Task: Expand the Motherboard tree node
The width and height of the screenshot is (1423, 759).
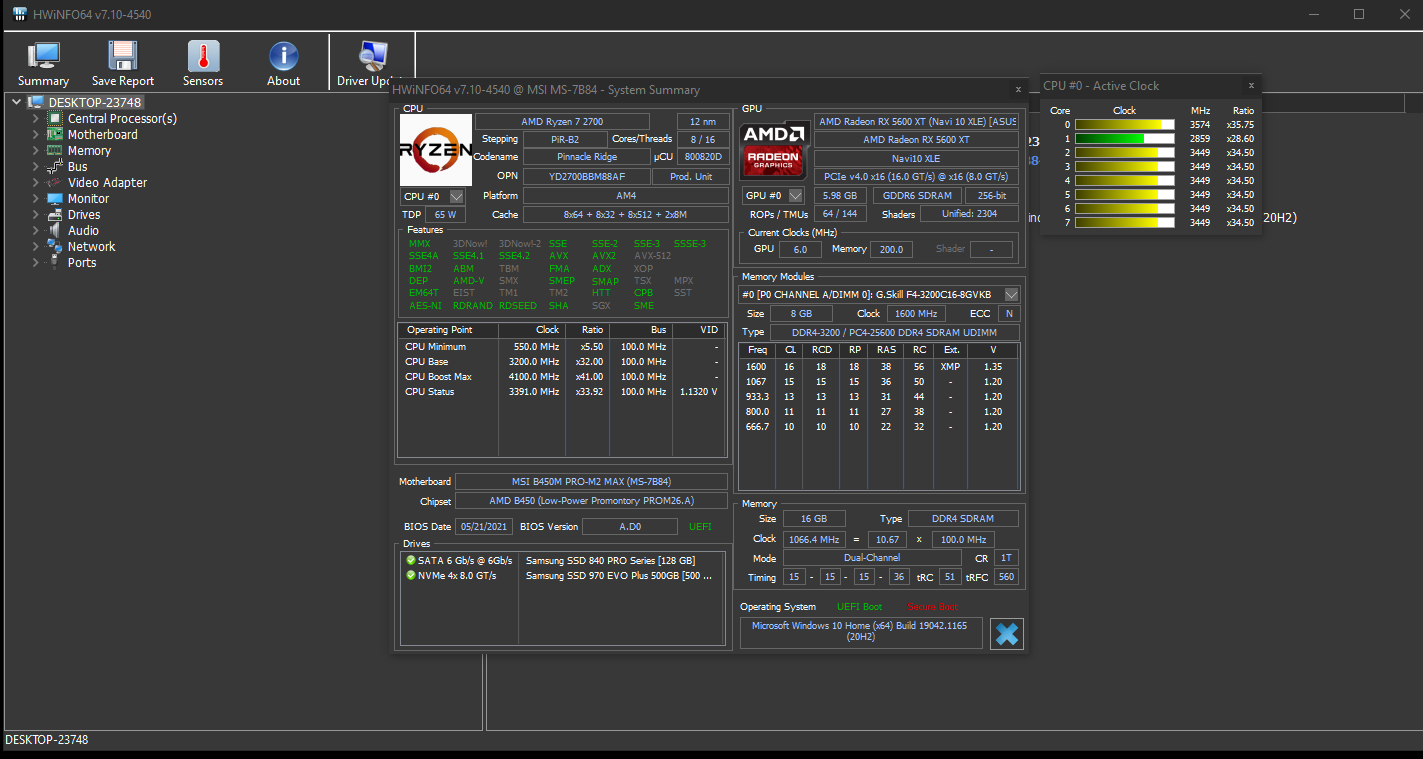Action: [x=36, y=134]
